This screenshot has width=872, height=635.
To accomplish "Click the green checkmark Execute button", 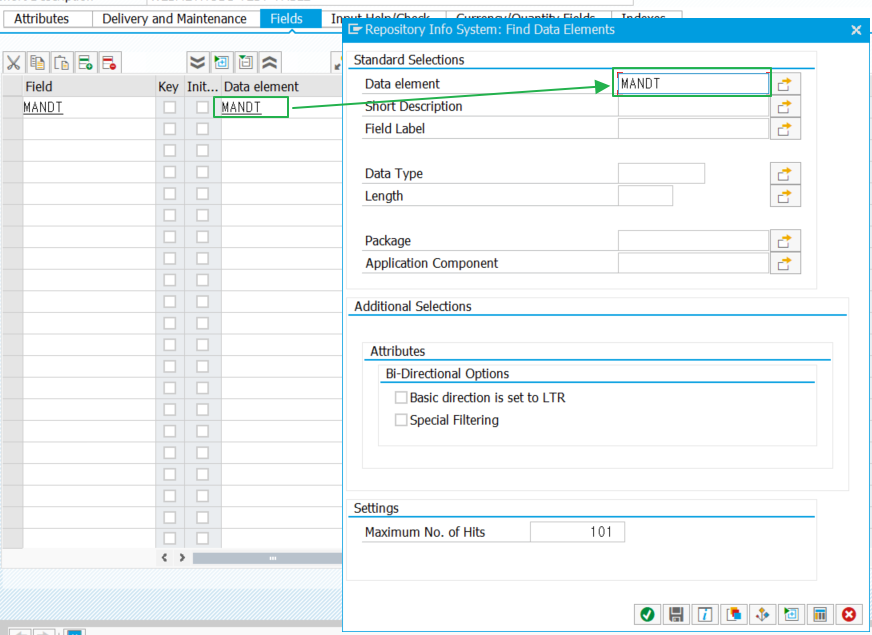I will 647,615.
